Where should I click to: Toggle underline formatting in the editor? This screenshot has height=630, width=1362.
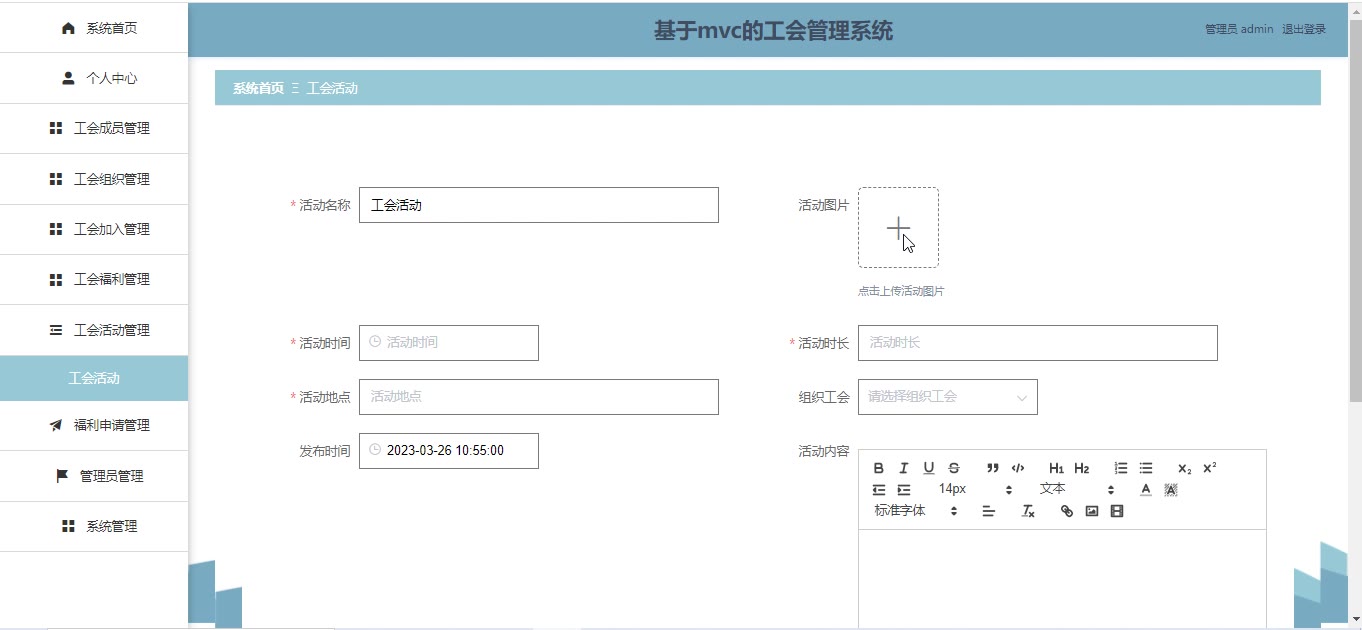pyautogui.click(x=929, y=468)
